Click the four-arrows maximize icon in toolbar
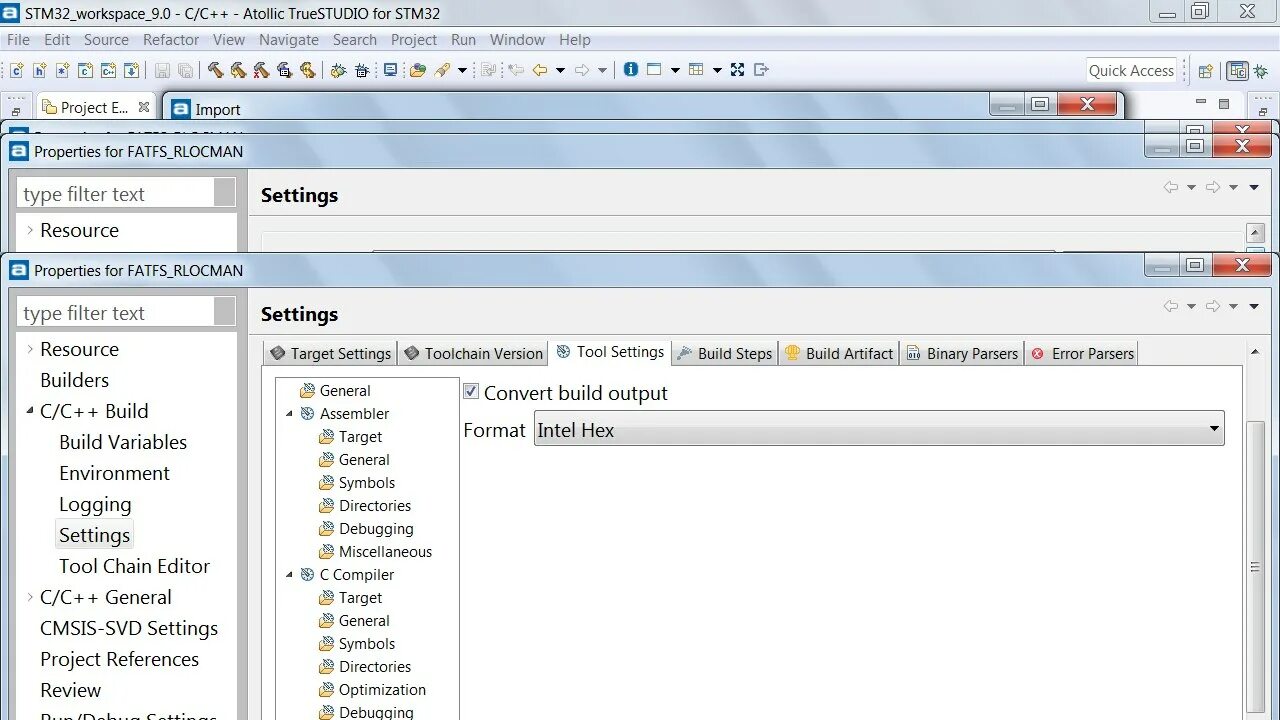1280x720 pixels. click(737, 70)
